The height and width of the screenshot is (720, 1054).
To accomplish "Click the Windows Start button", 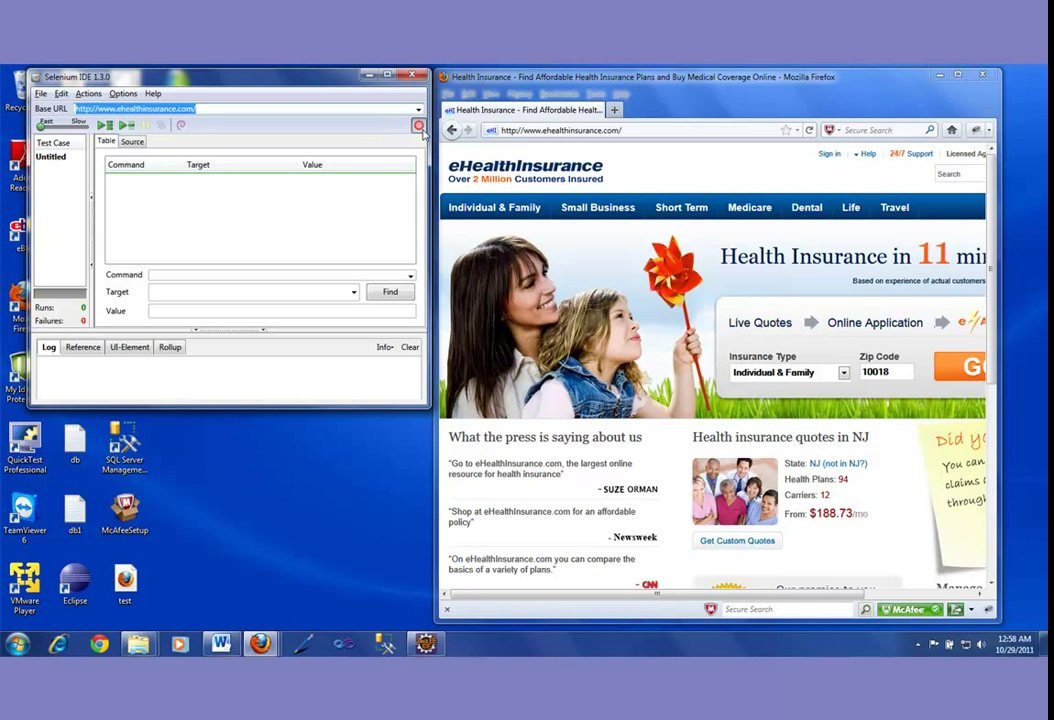I will click(x=17, y=644).
